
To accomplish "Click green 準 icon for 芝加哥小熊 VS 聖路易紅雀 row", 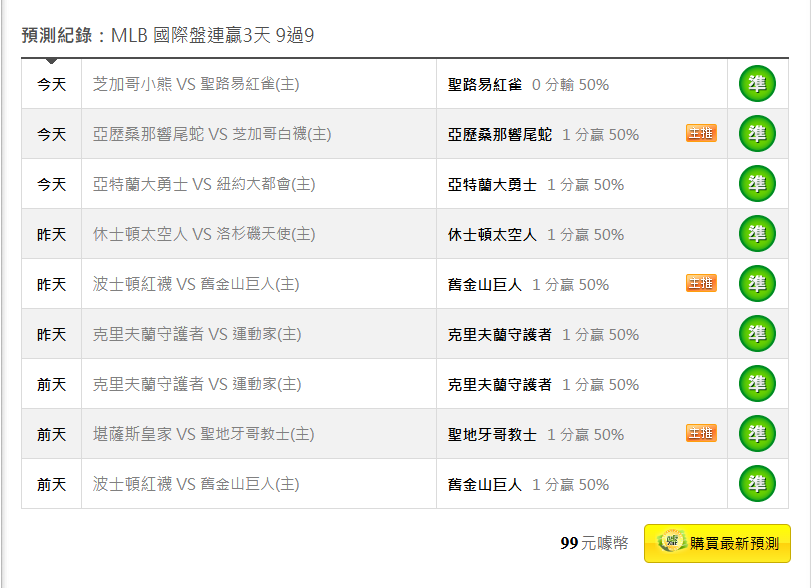I will (757, 84).
